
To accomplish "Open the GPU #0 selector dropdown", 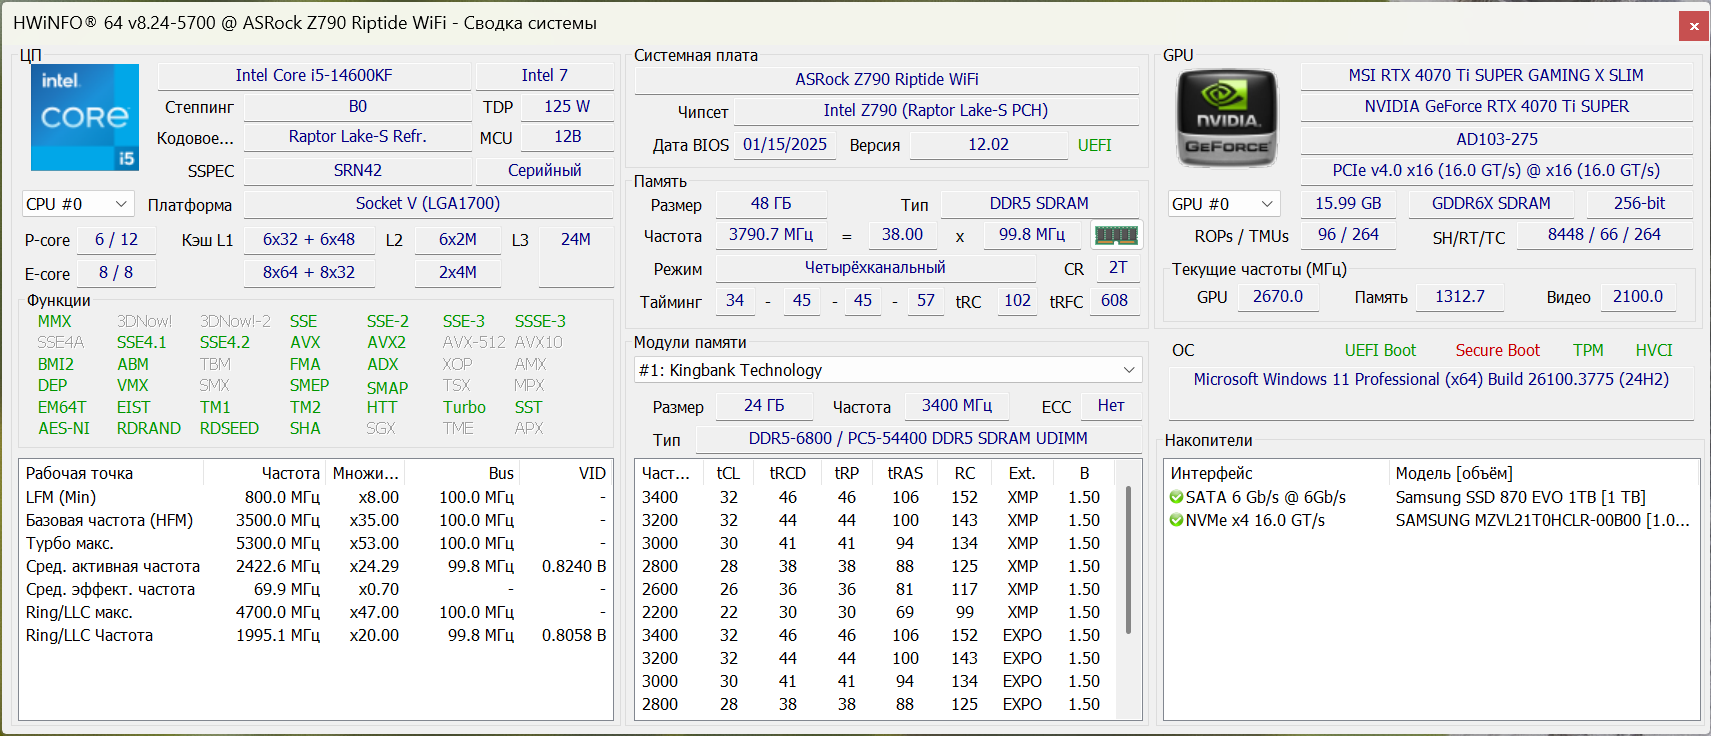I will [x=1224, y=204].
